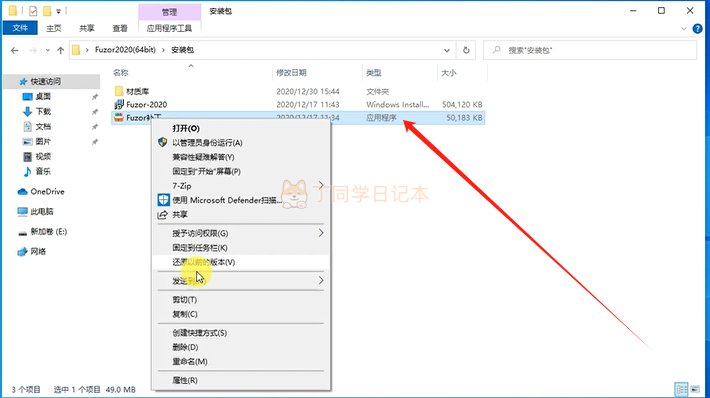This screenshot has width=710, height=398.
Task: Click the 材质库 folder icon
Action: (x=119, y=91)
